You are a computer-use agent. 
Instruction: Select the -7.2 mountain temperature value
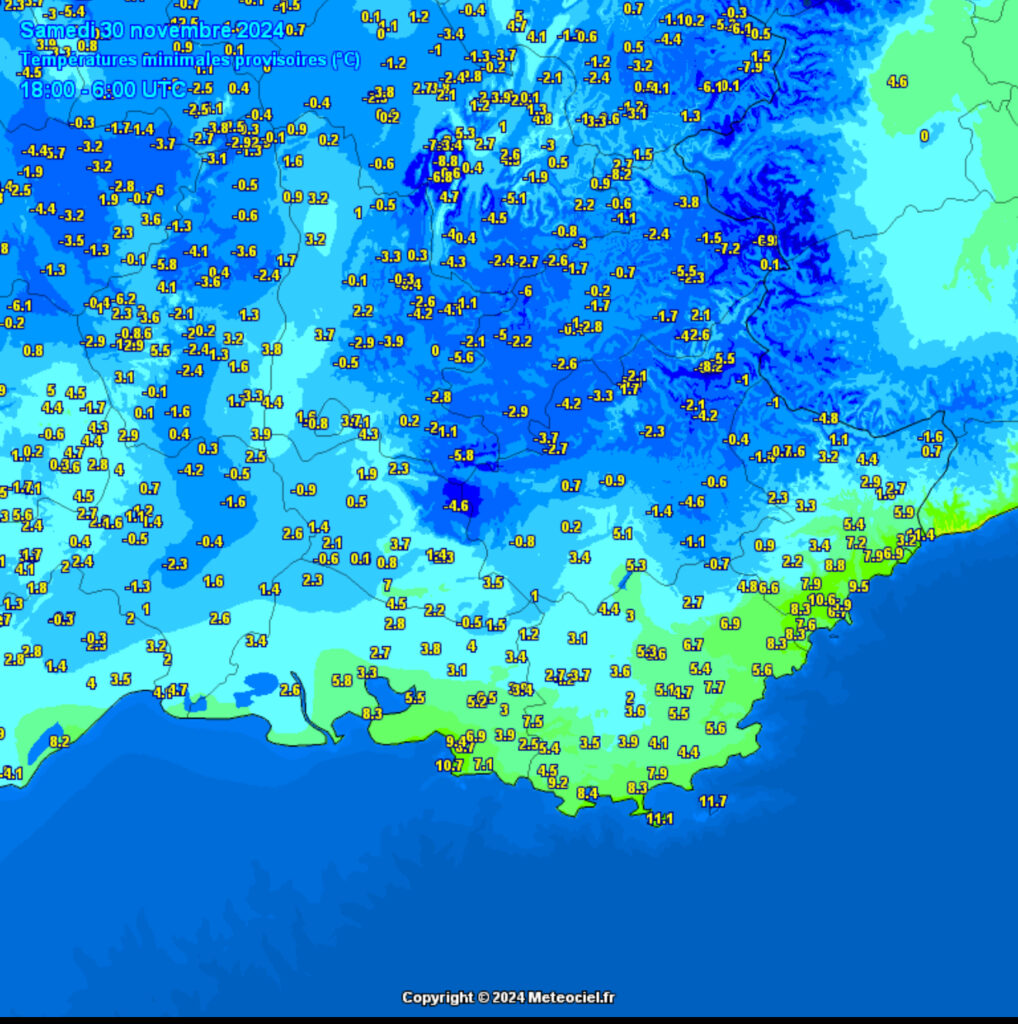729,248
